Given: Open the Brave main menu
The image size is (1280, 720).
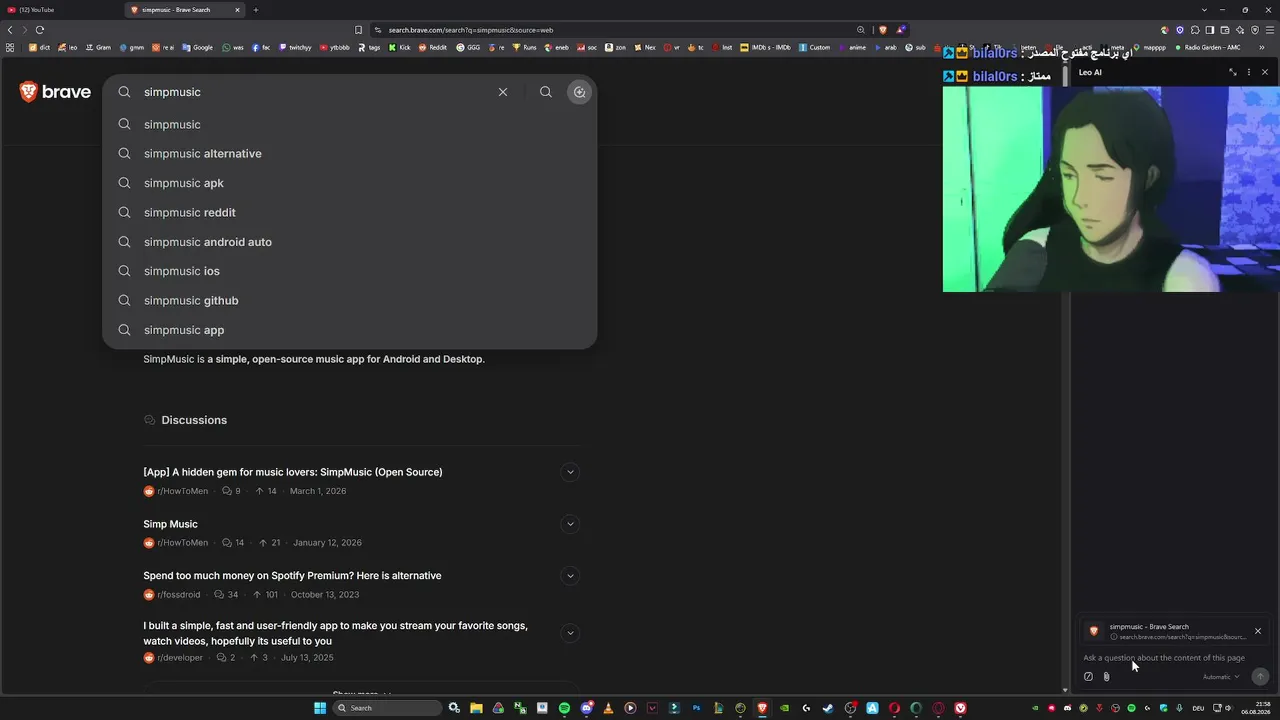Looking at the screenshot, I should coord(1270,30).
